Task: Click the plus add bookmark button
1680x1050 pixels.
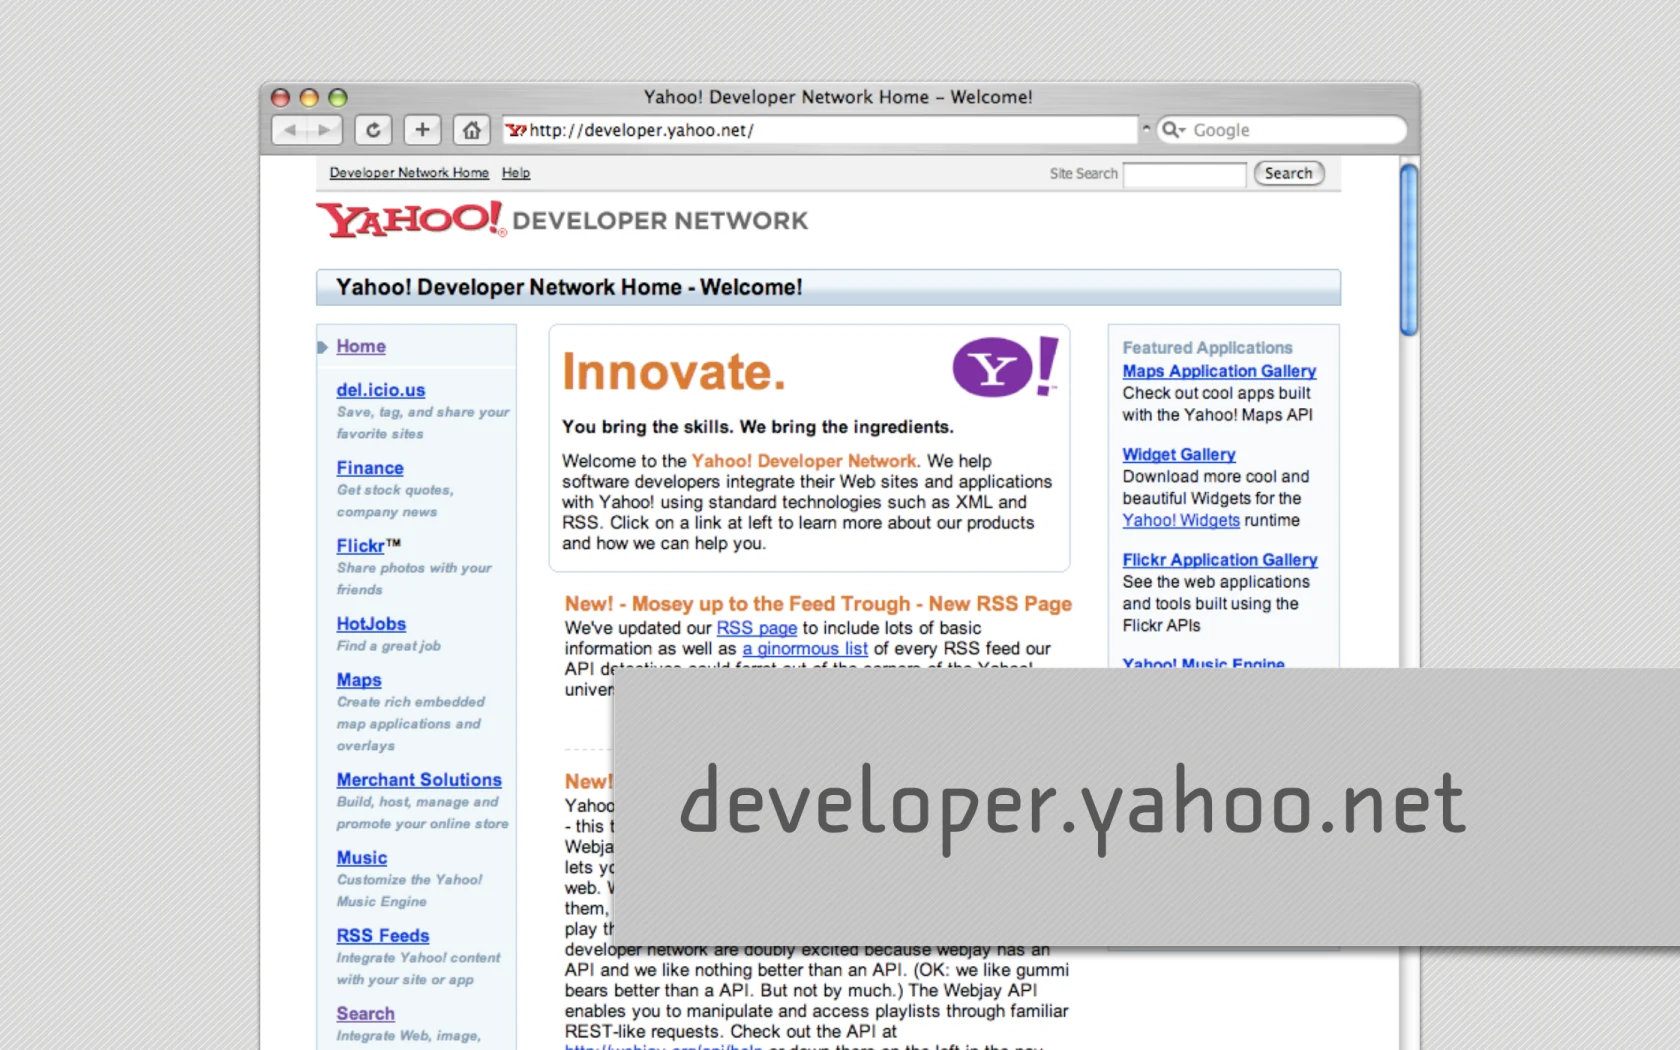Action: click(422, 130)
